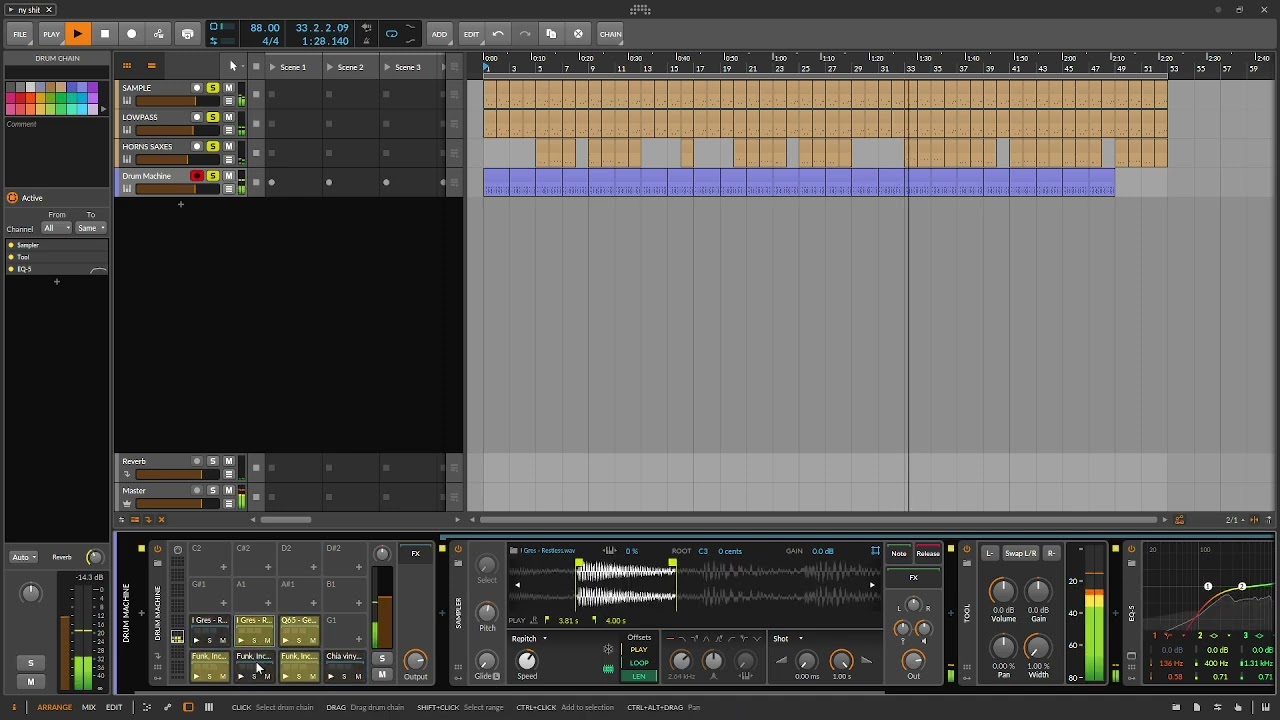Open the FILE menu
Viewport: 1280px width, 720px height.
click(x=20, y=34)
